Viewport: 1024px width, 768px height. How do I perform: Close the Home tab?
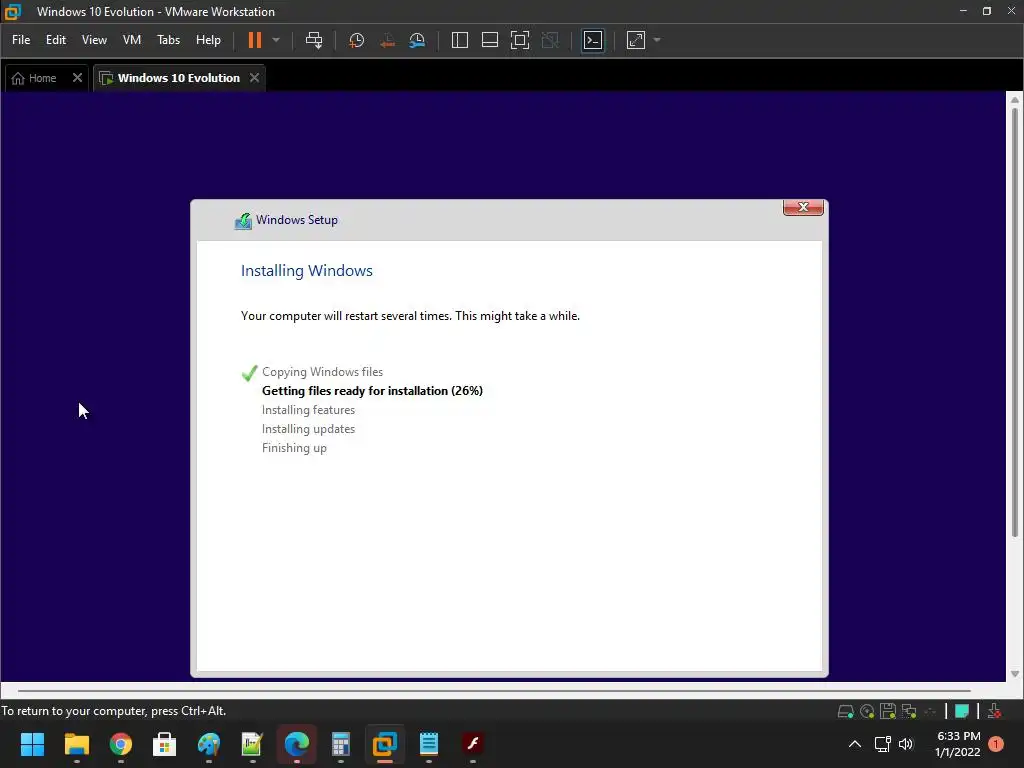77,78
